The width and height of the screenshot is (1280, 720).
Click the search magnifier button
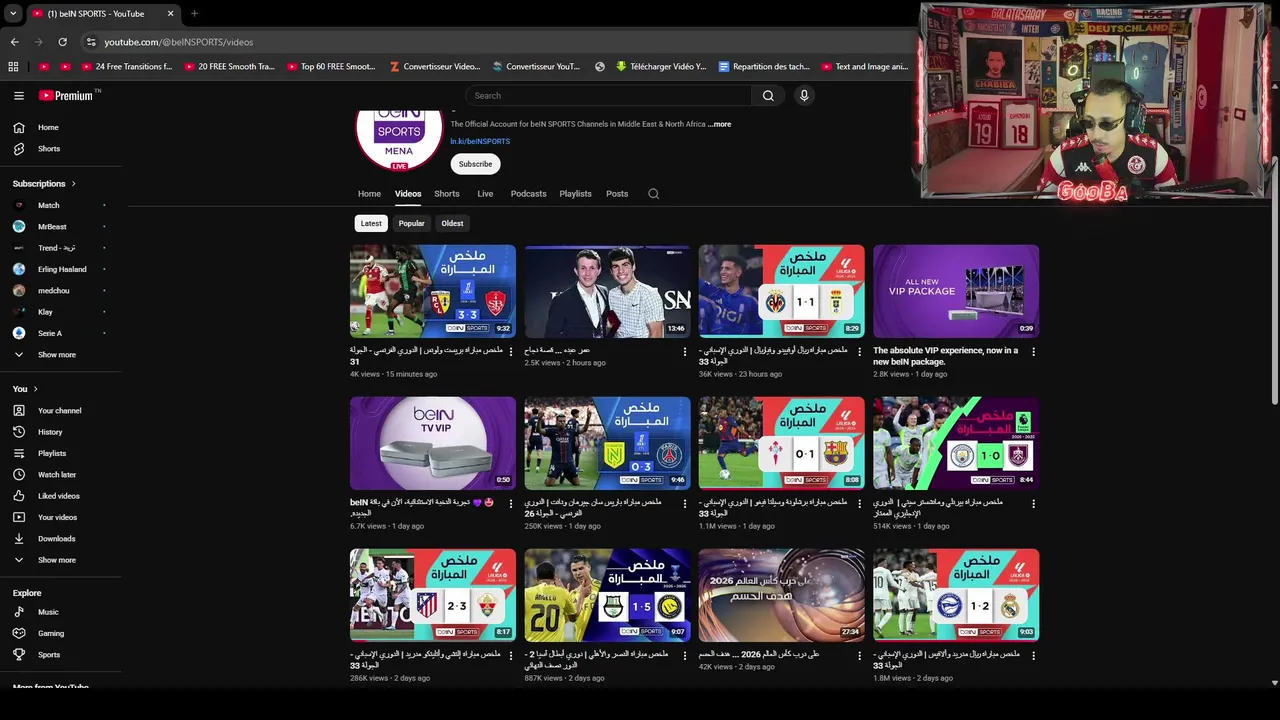tap(768, 96)
